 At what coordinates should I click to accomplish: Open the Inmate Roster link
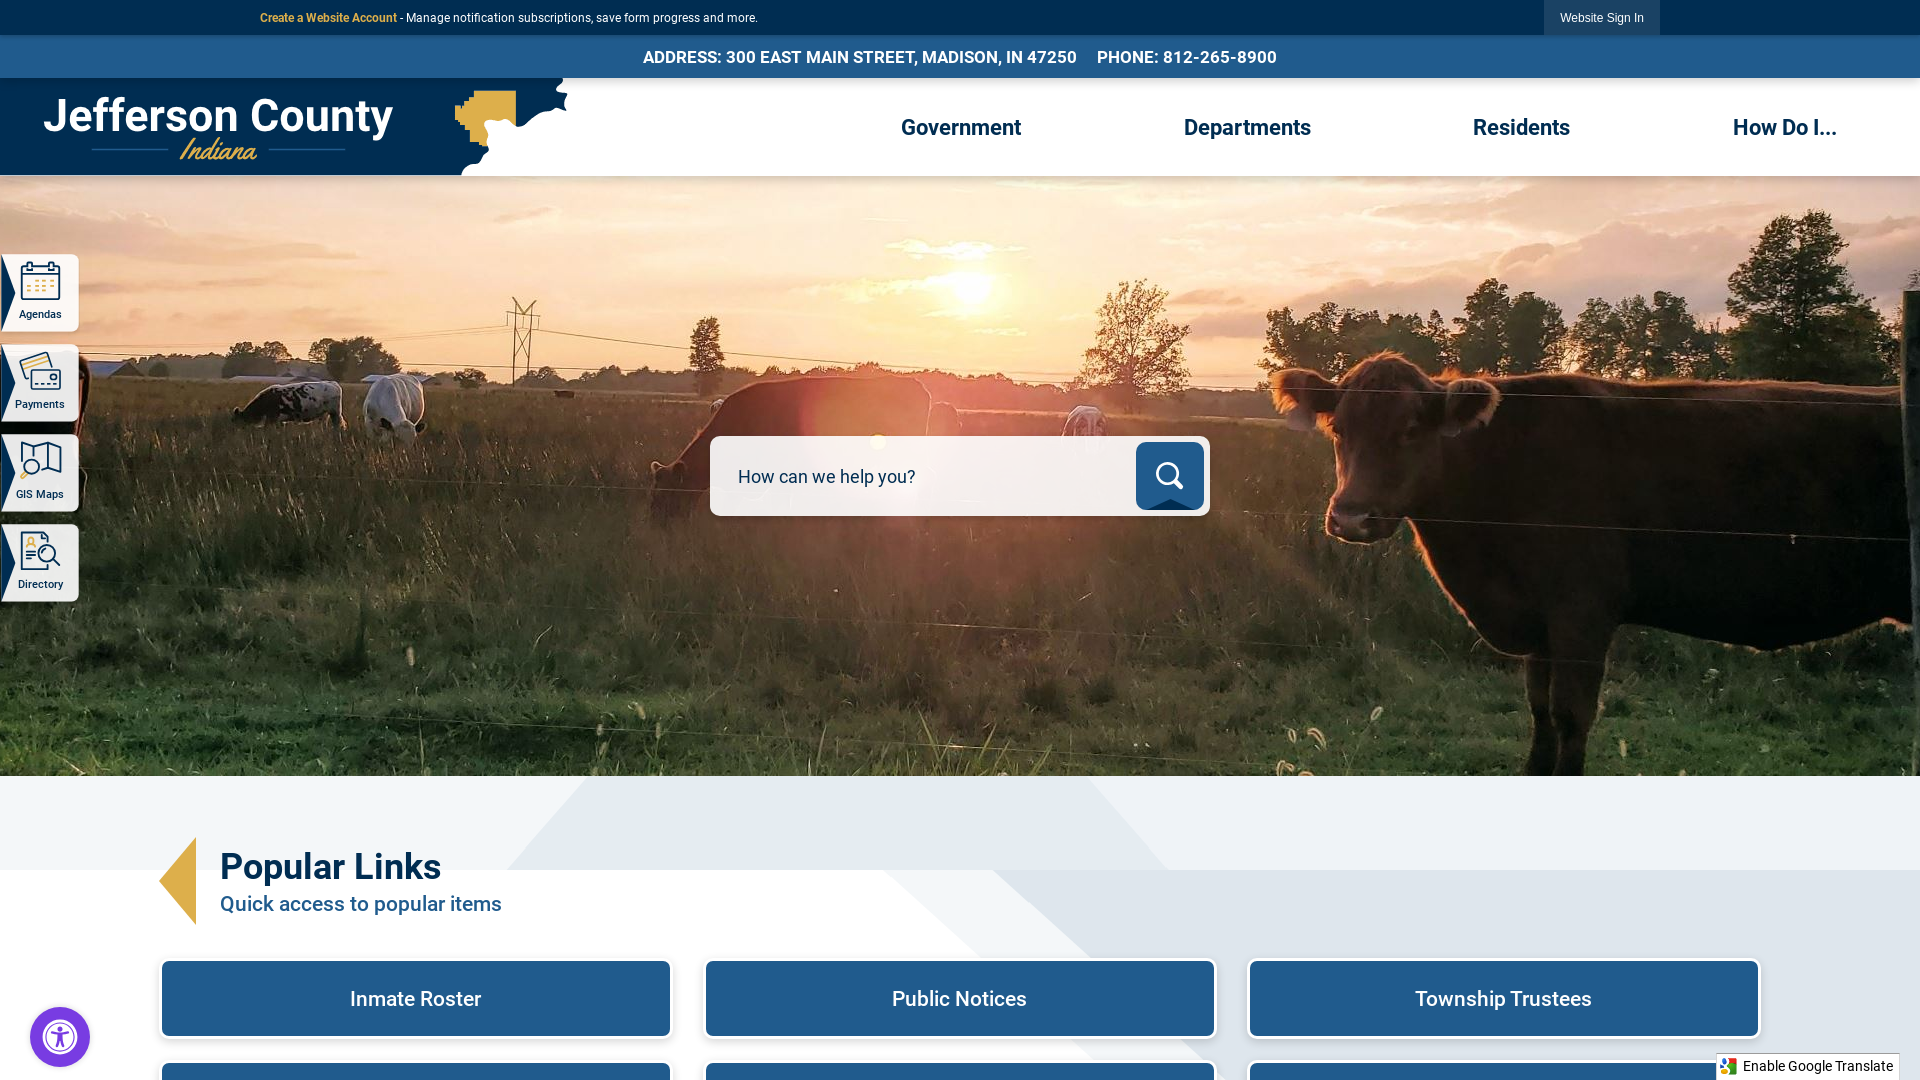416,999
